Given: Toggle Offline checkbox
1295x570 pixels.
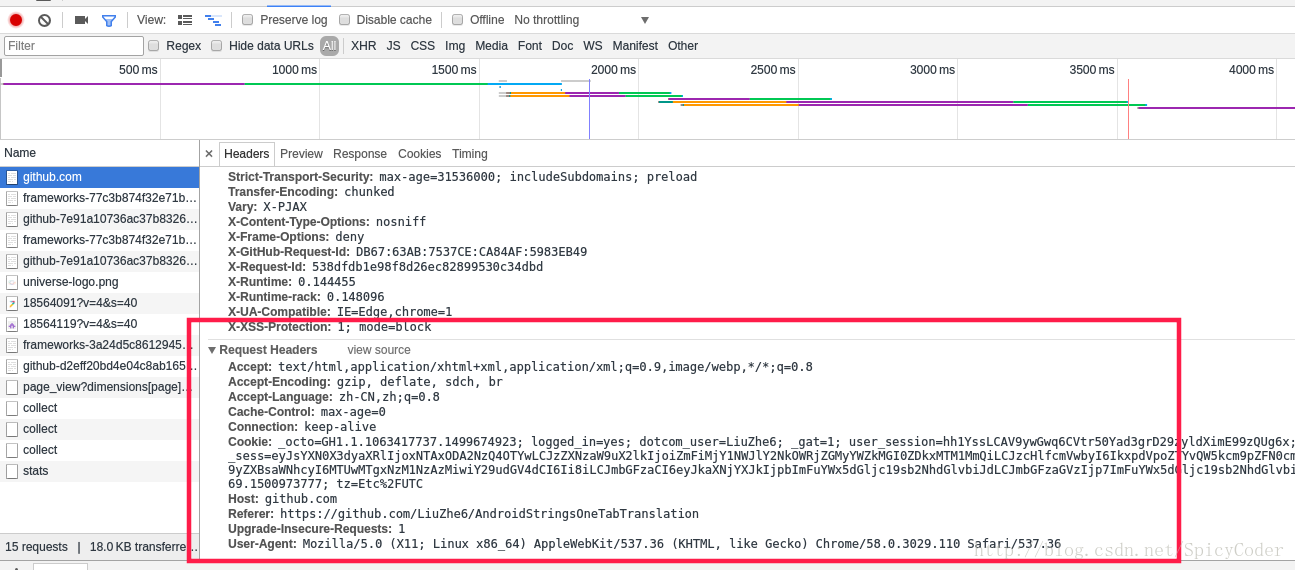Looking at the screenshot, I should (457, 20).
